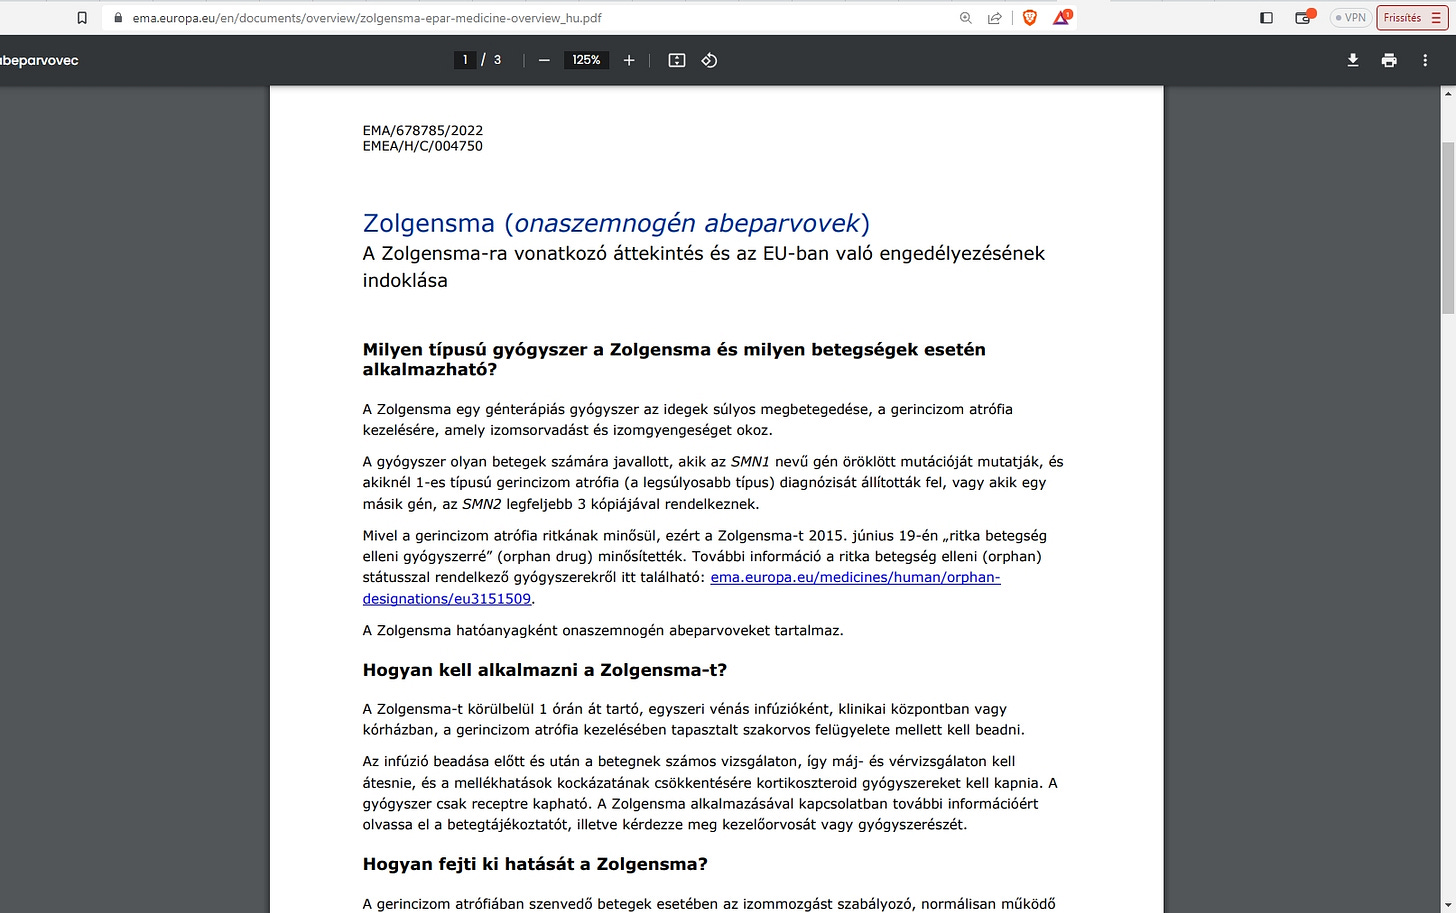Viewport: 1456px width, 913px height.
Task: Click the scrollbar up arrow
Action: click(x=1447, y=93)
